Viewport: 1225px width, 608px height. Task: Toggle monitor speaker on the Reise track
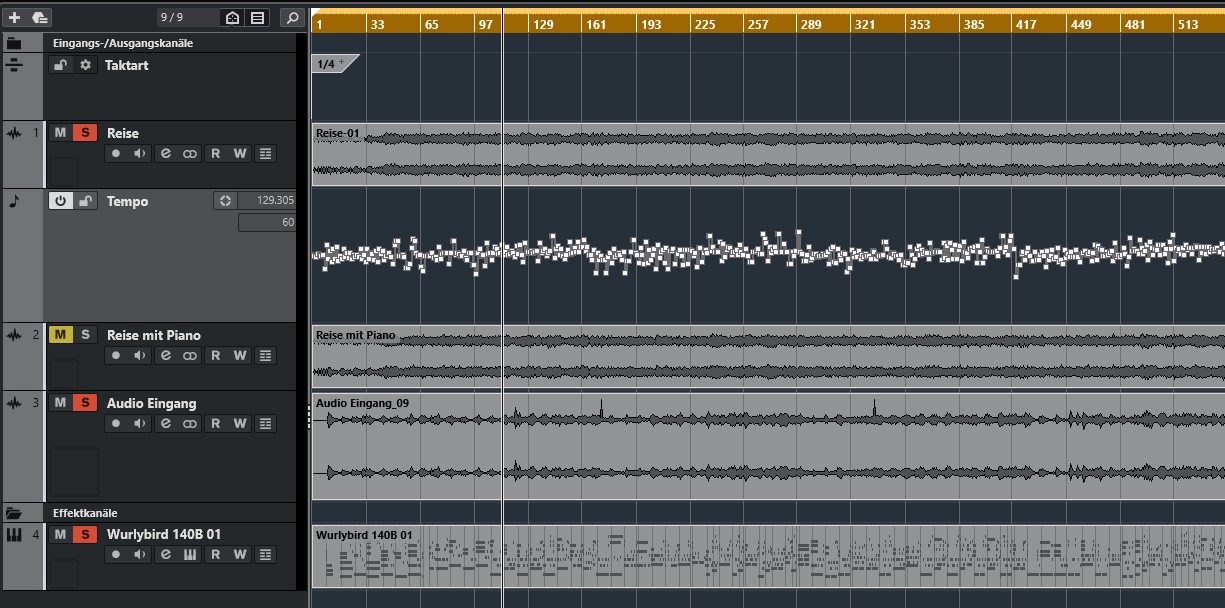[141, 154]
